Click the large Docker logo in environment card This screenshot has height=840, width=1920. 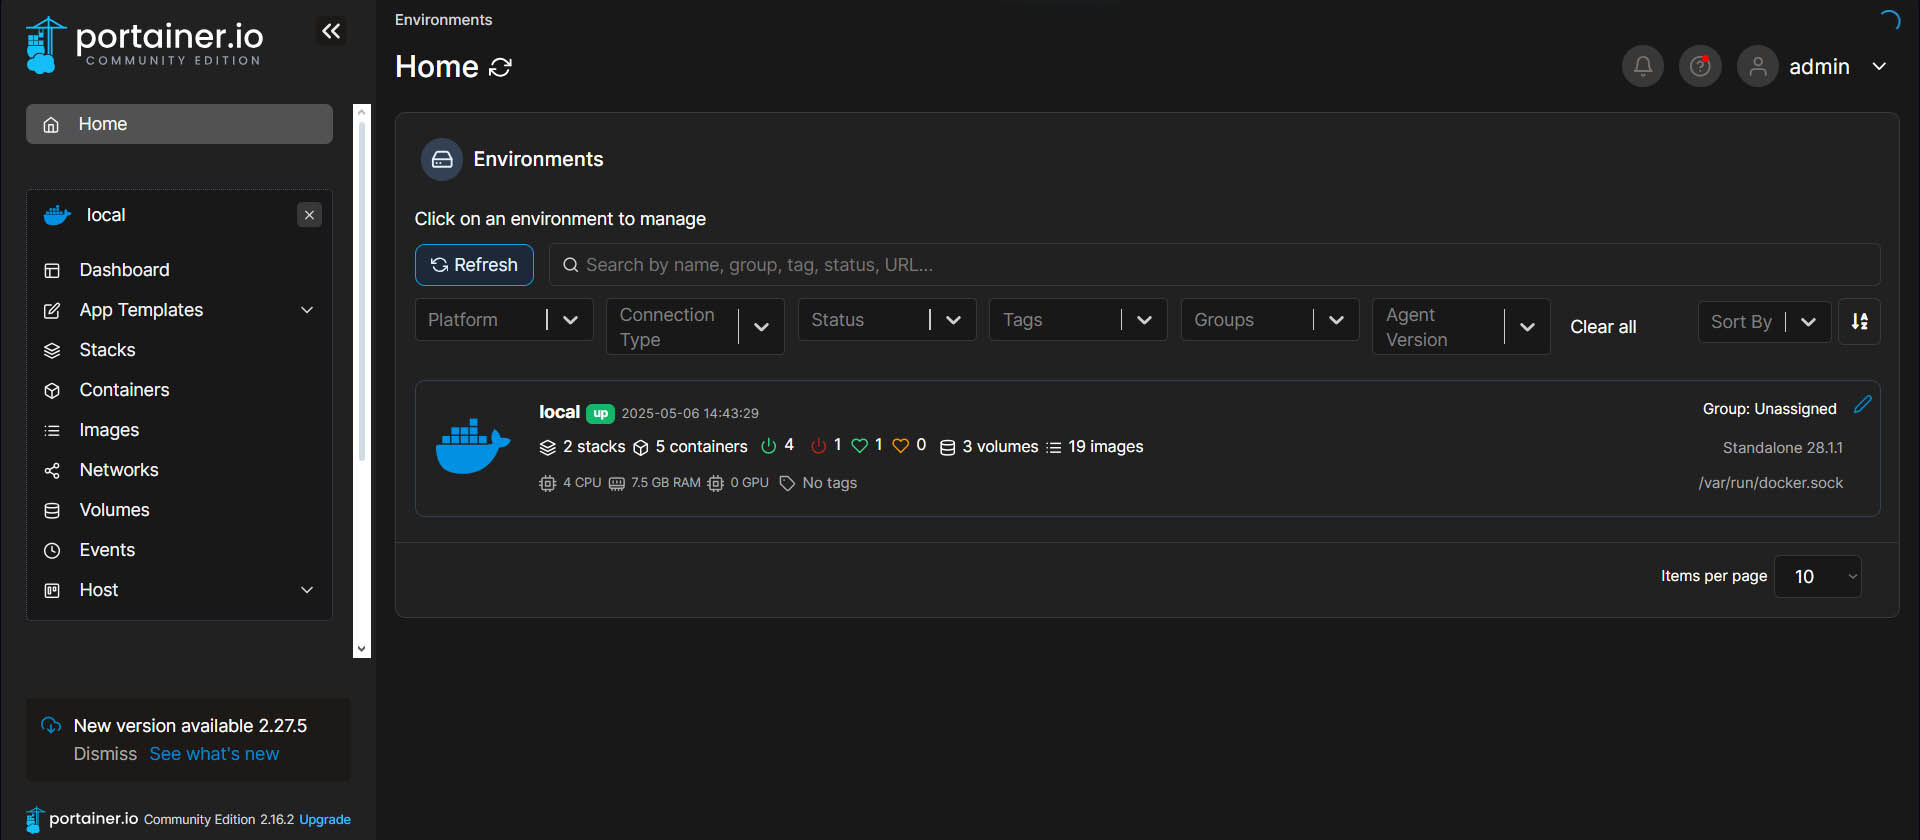473,446
